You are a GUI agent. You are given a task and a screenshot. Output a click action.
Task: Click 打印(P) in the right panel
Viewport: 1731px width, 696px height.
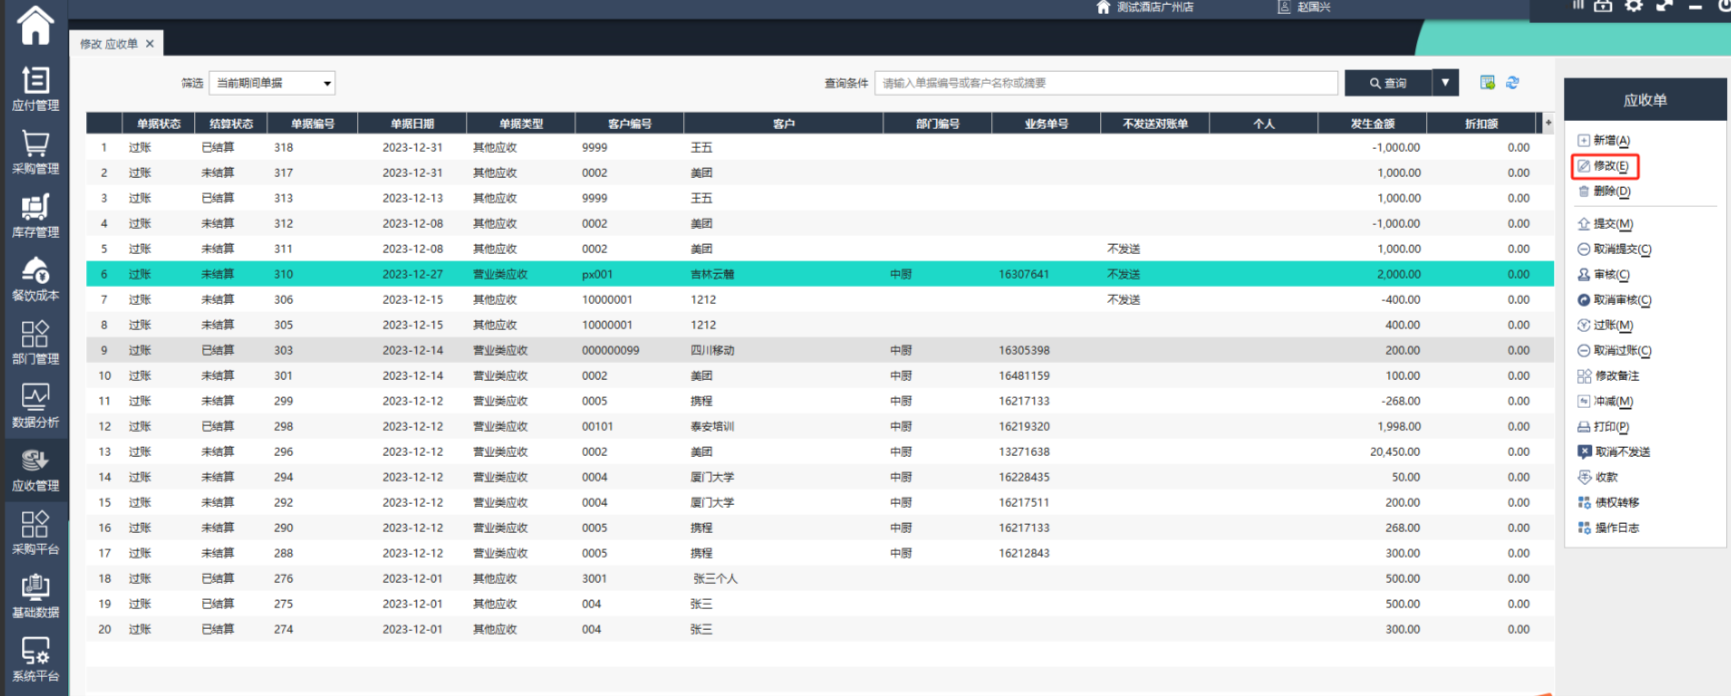coord(1610,426)
